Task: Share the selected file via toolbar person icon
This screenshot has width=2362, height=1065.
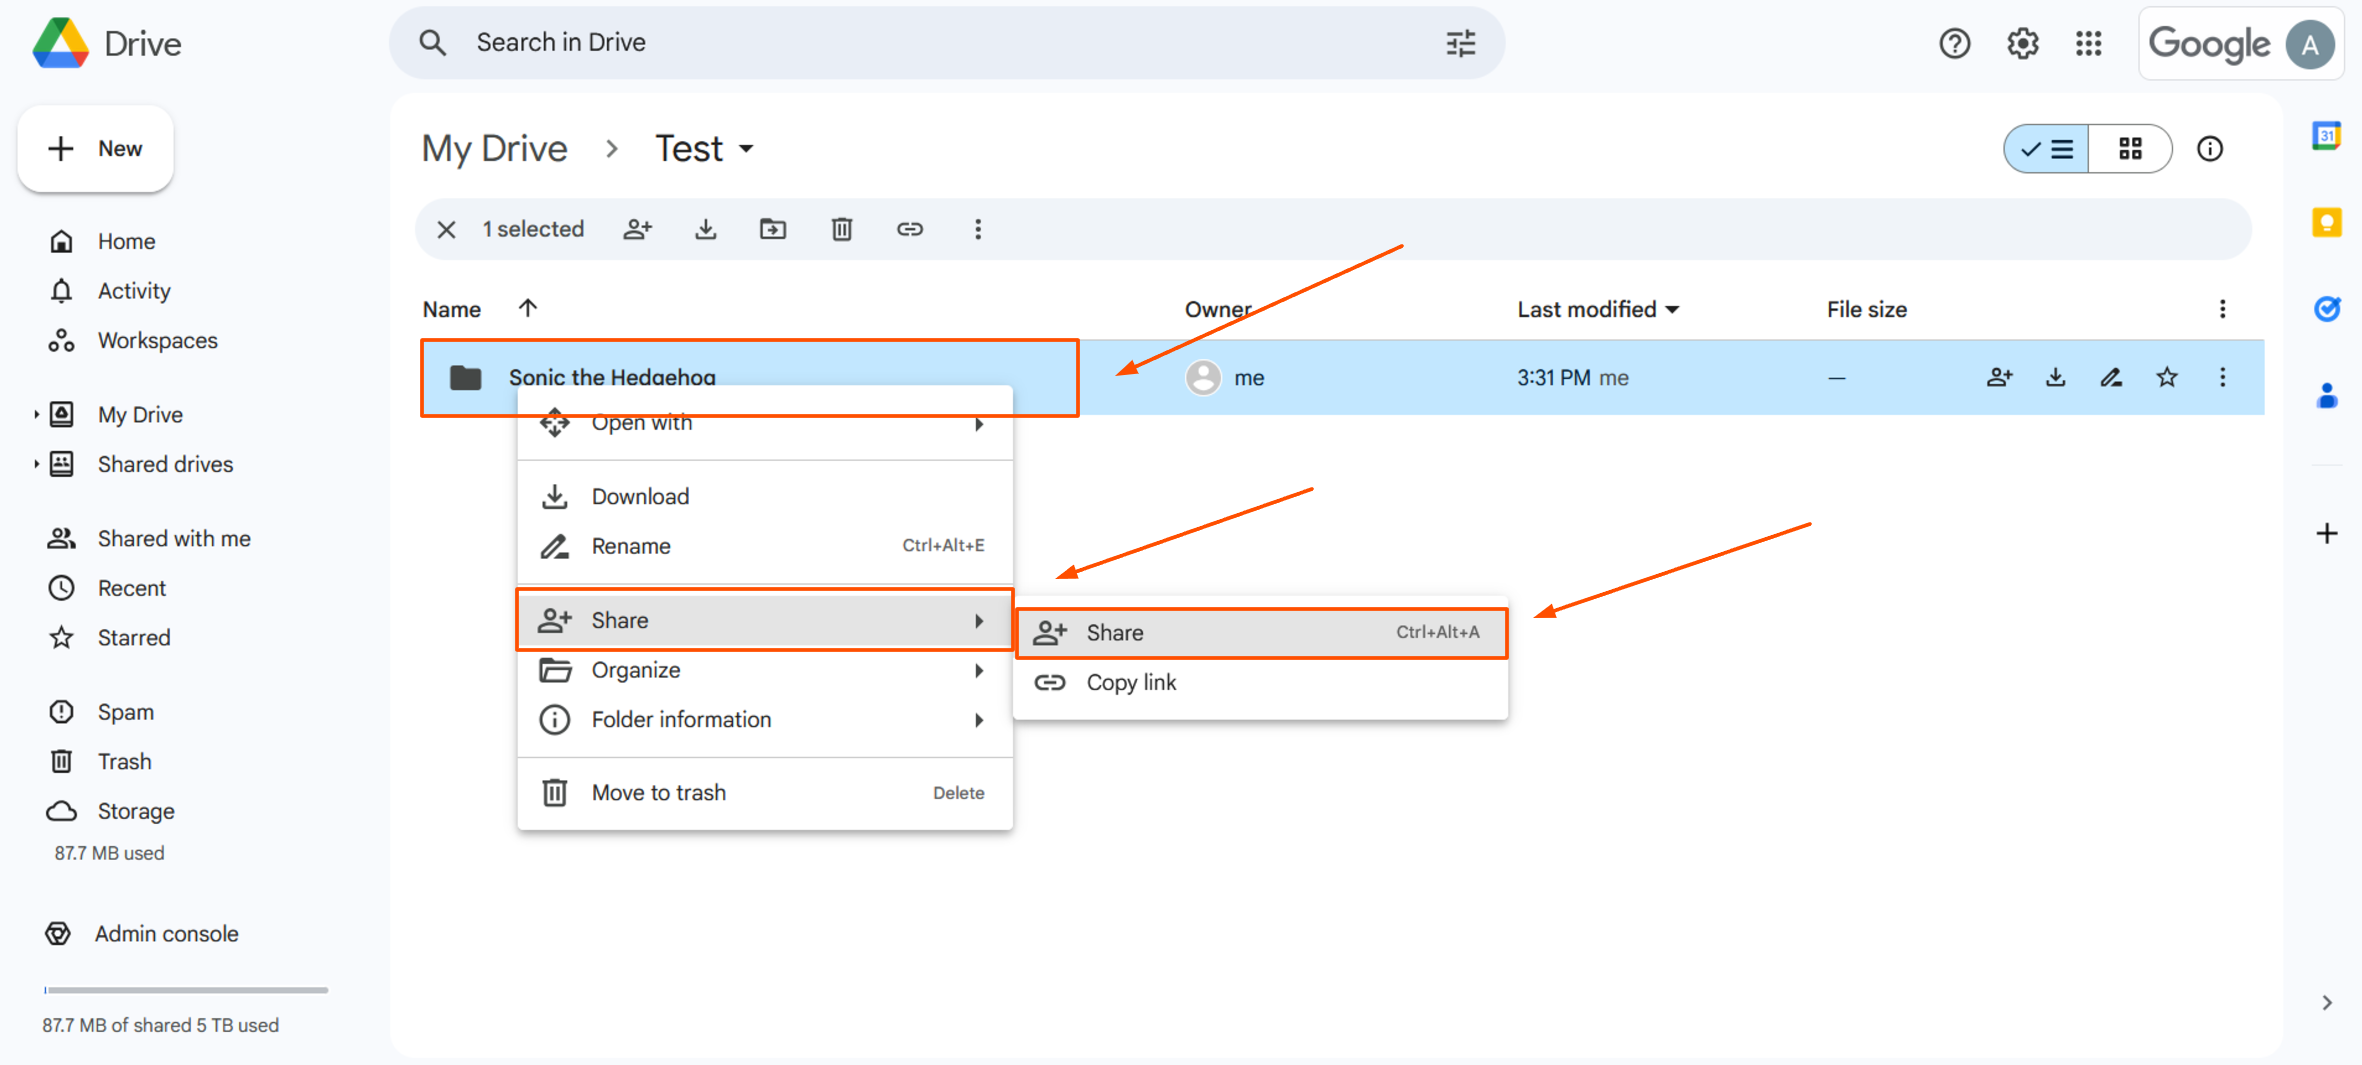Action: pyautogui.click(x=638, y=229)
